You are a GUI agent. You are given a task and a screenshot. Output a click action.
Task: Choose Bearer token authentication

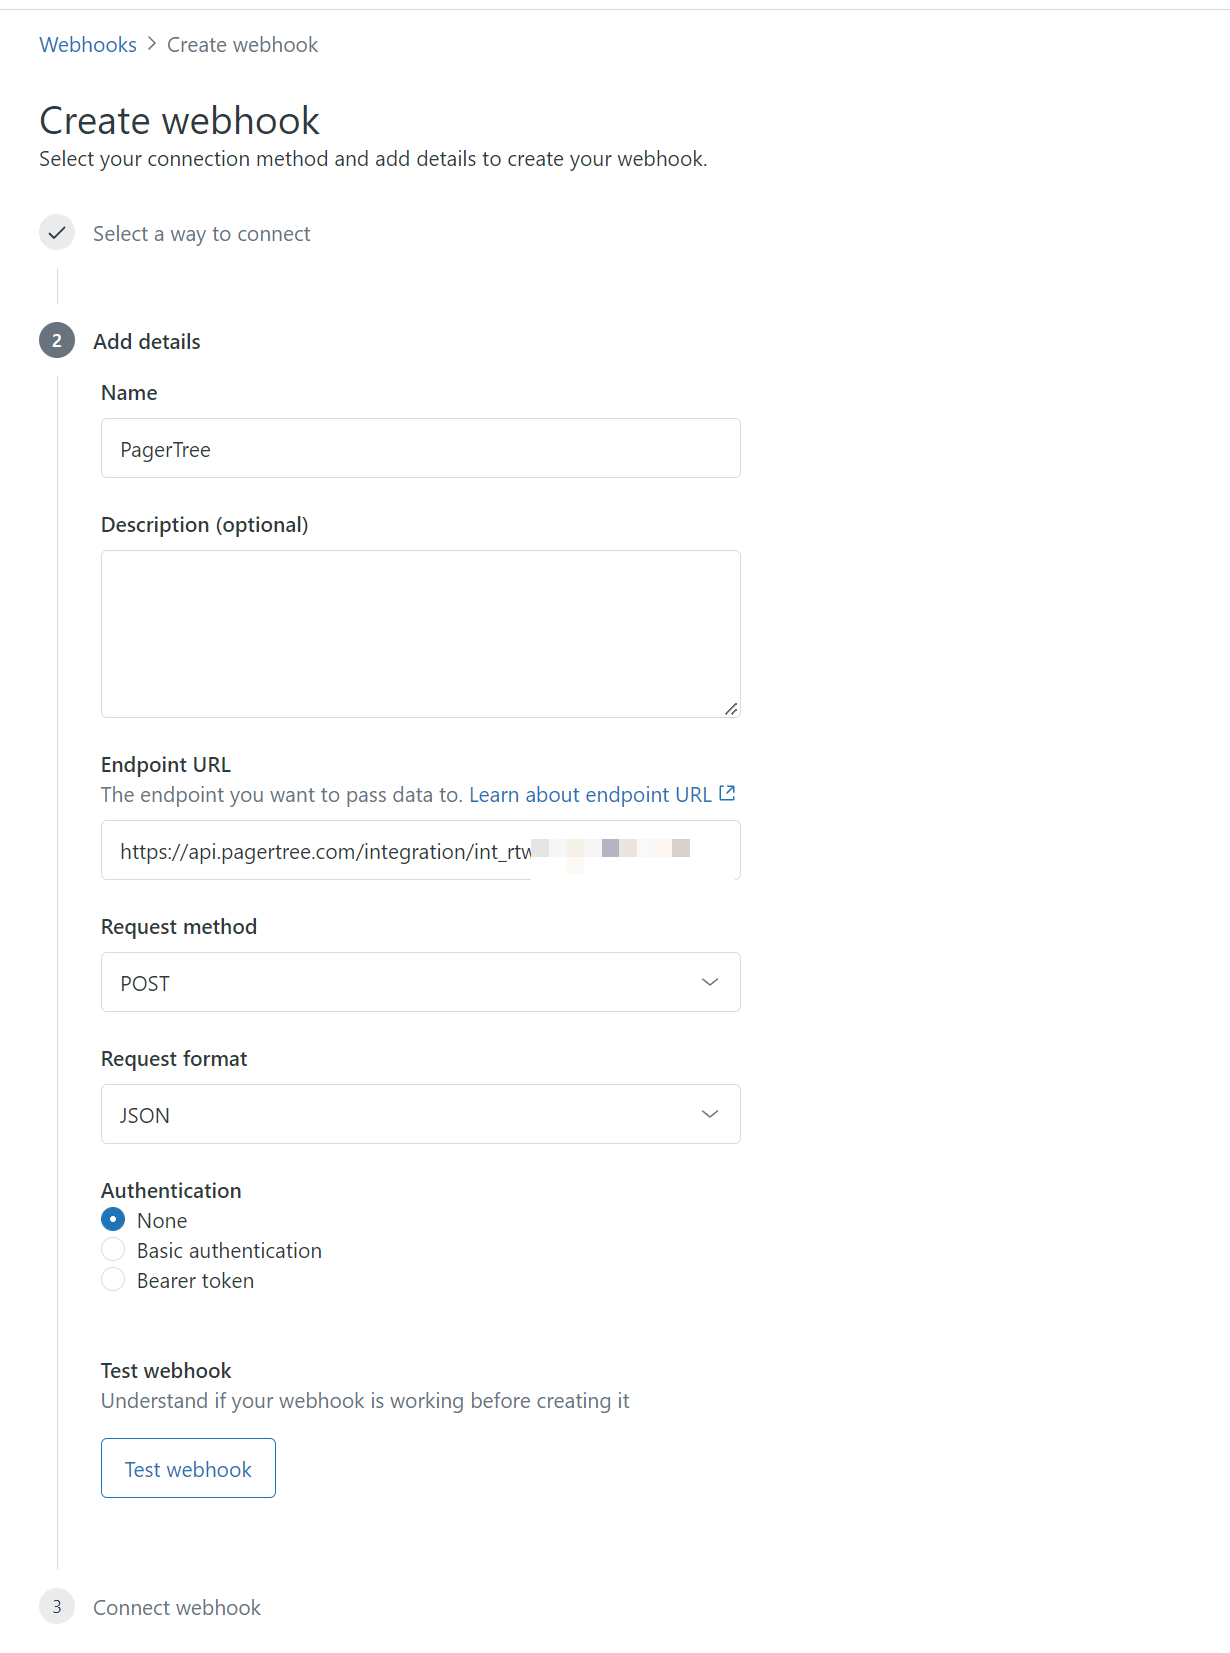pos(113,1280)
